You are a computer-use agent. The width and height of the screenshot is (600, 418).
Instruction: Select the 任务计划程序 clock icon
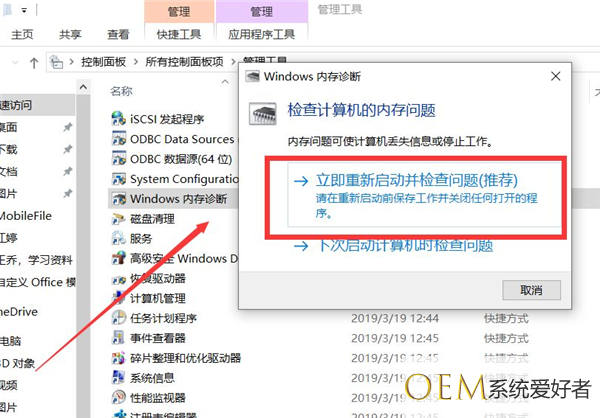(x=118, y=317)
